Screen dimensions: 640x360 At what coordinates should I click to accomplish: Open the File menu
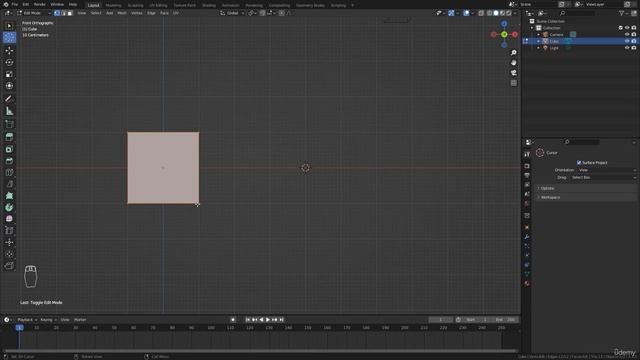pyautogui.click(x=15, y=4)
